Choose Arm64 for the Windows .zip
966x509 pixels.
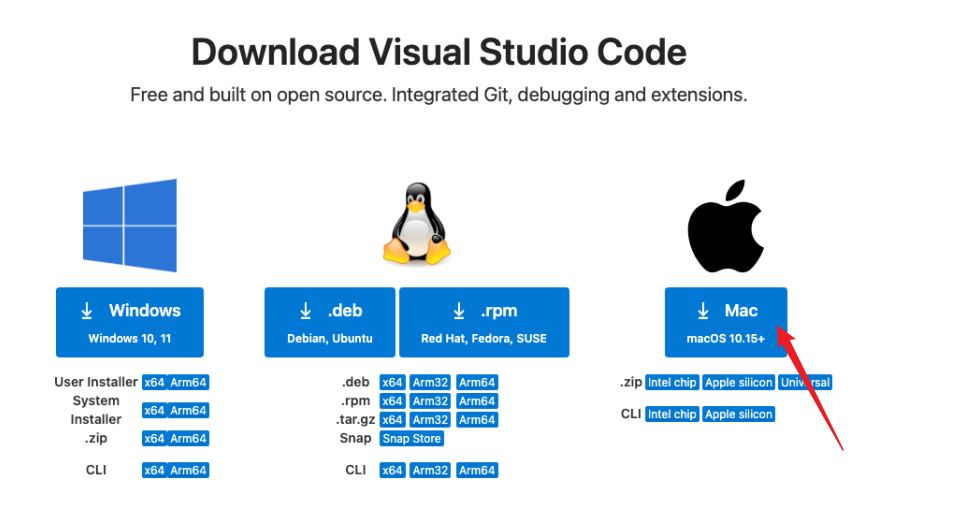pos(188,439)
